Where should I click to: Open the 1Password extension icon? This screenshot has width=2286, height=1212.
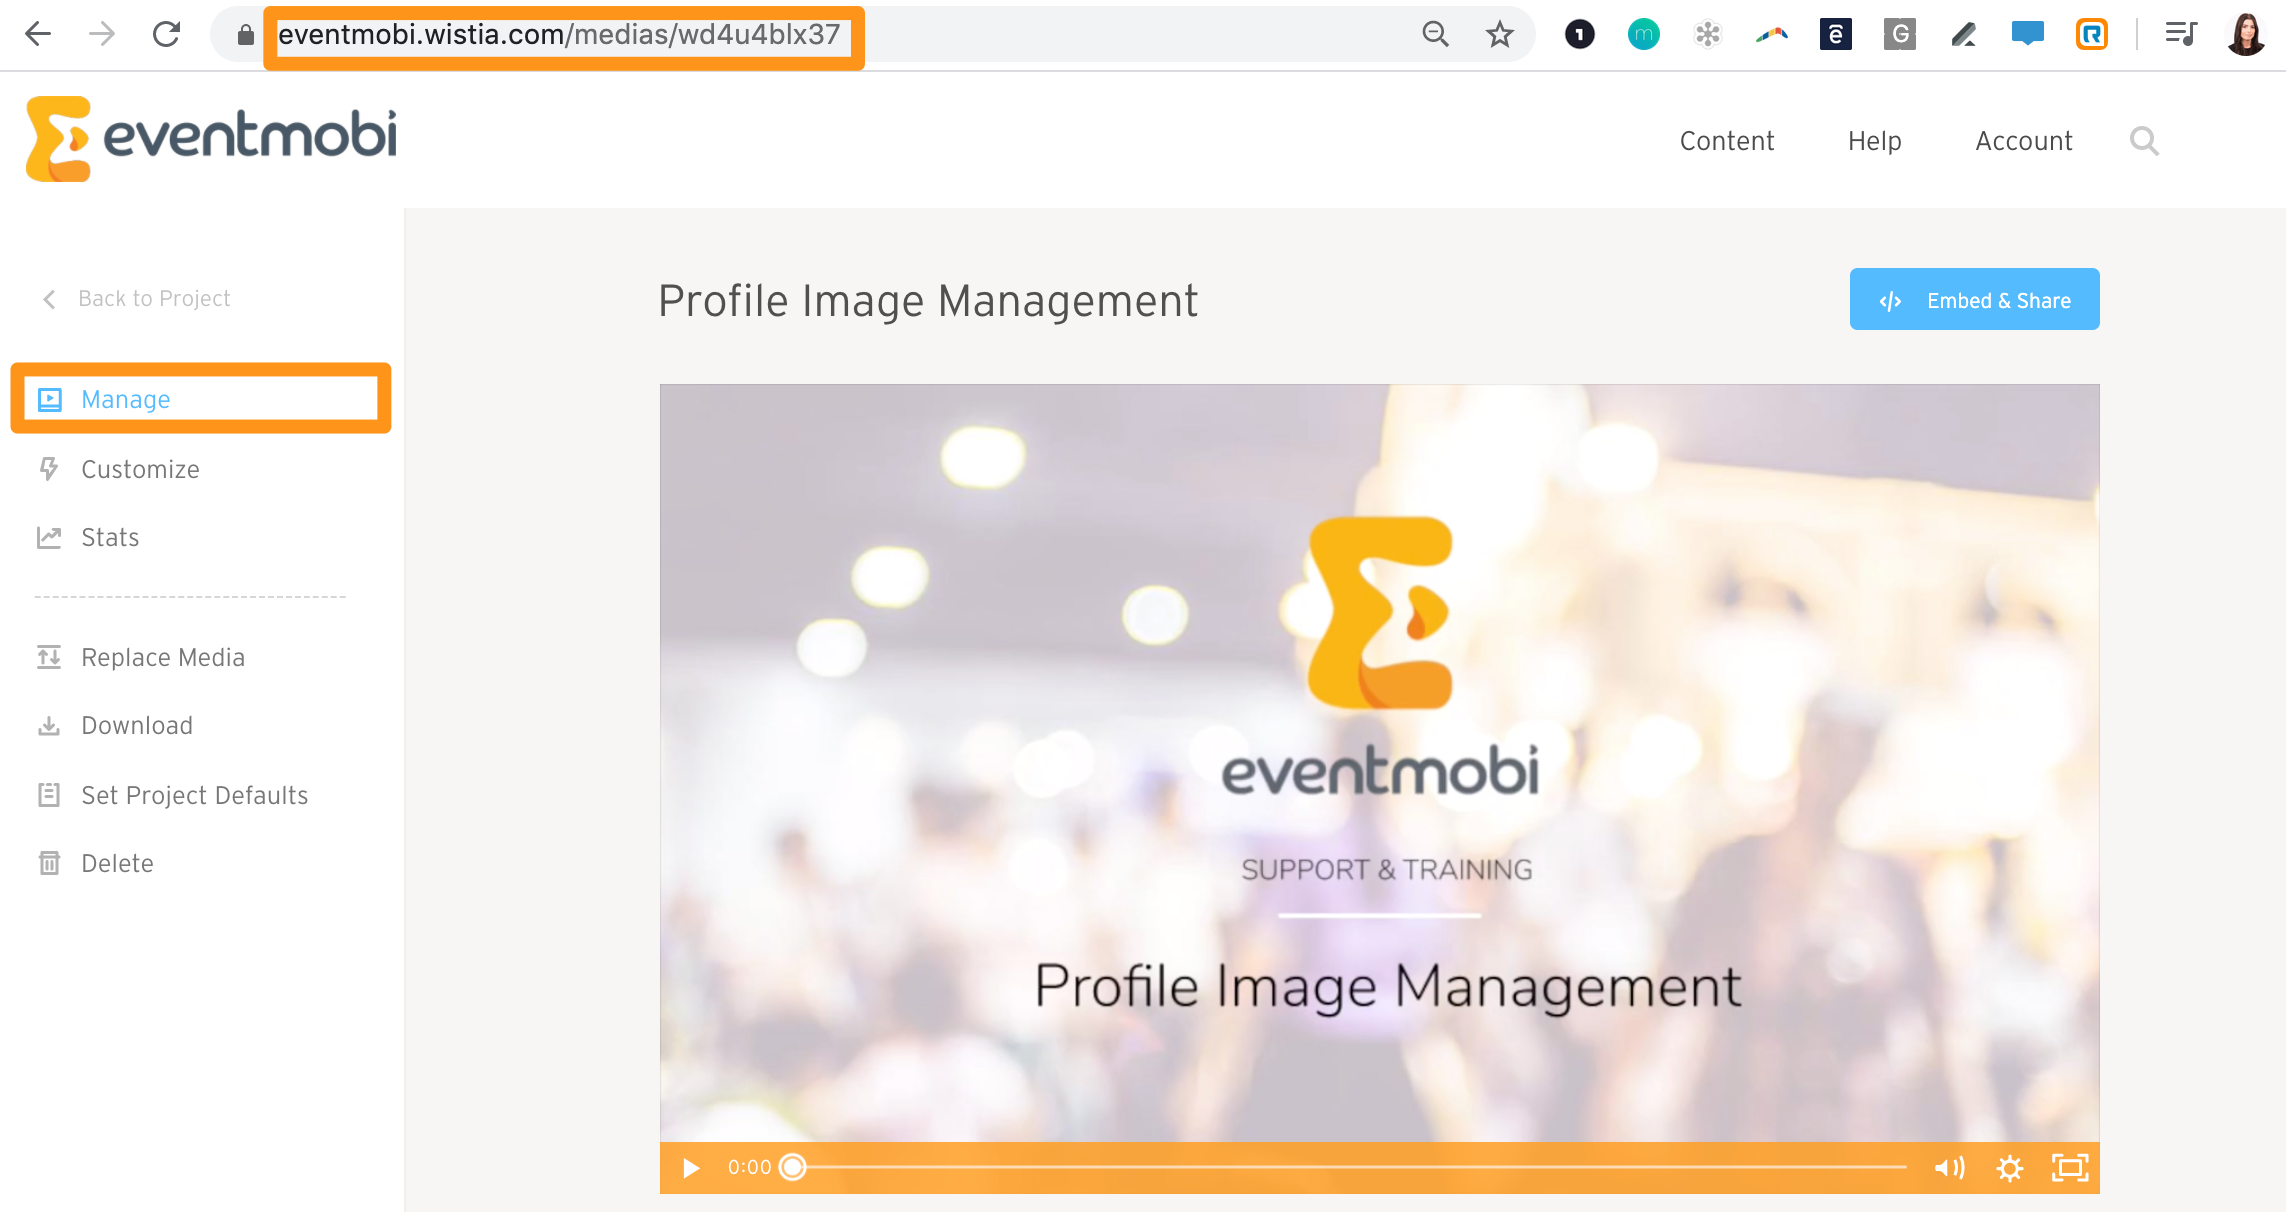pos(1579,35)
